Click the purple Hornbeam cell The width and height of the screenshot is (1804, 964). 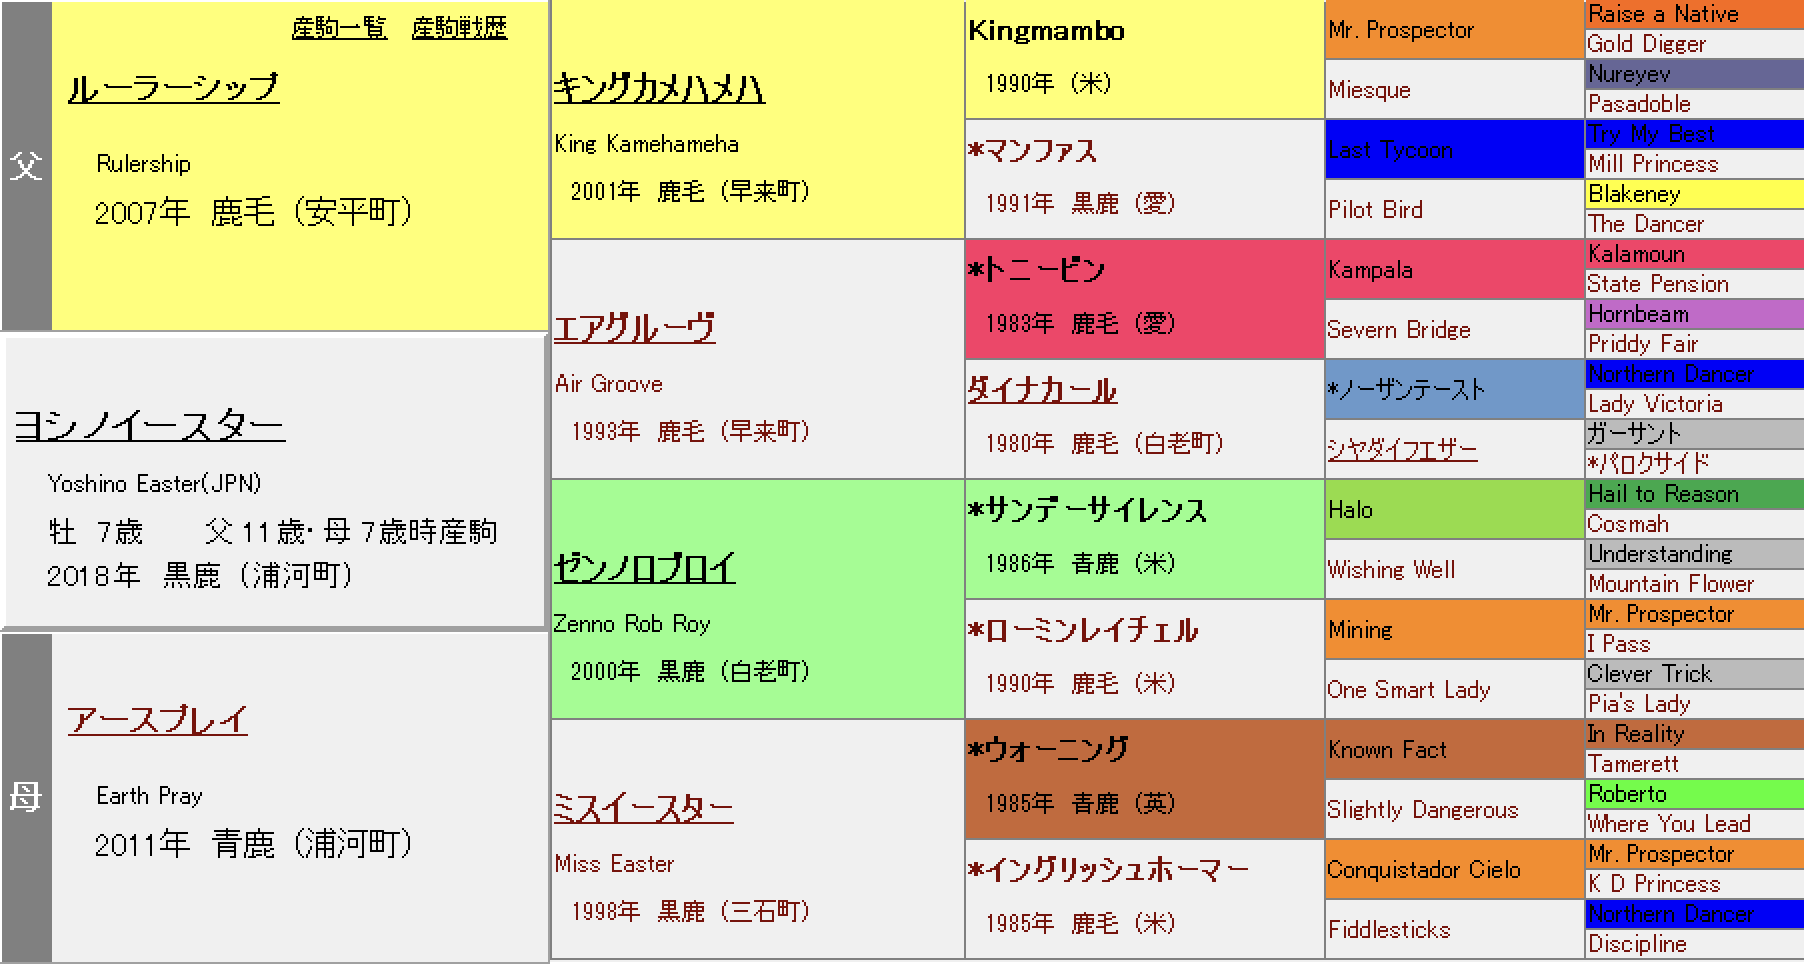[1694, 314]
